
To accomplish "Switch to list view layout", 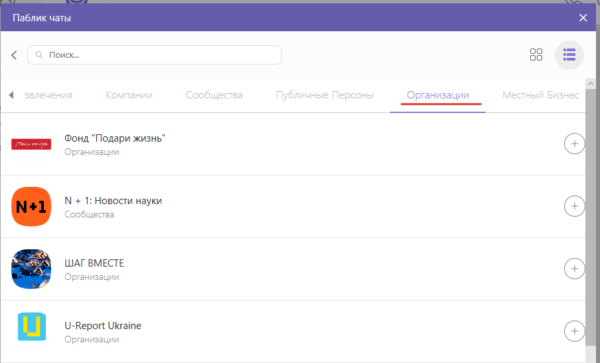I will click(x=569, y=55).
